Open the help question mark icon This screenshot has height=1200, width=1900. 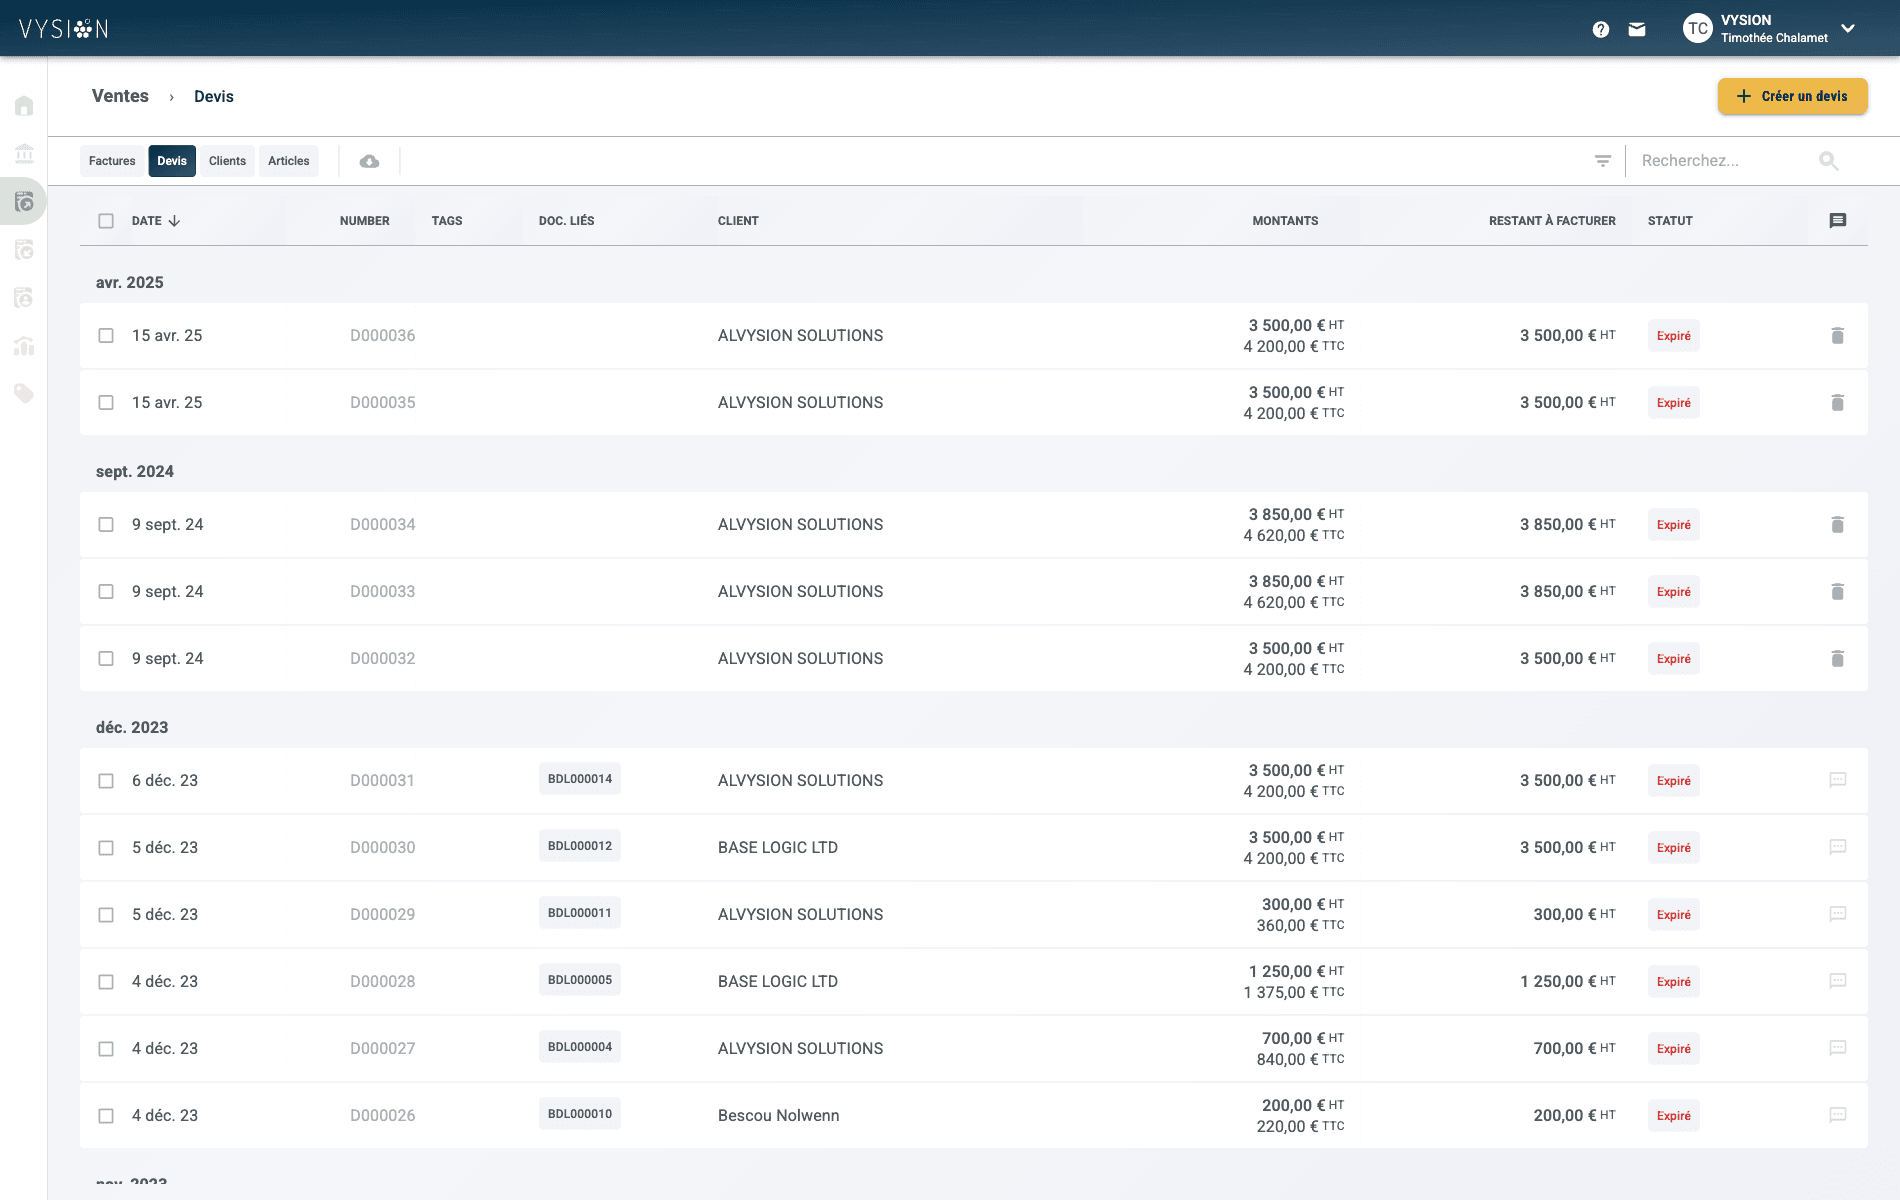tap(1601, 30)
